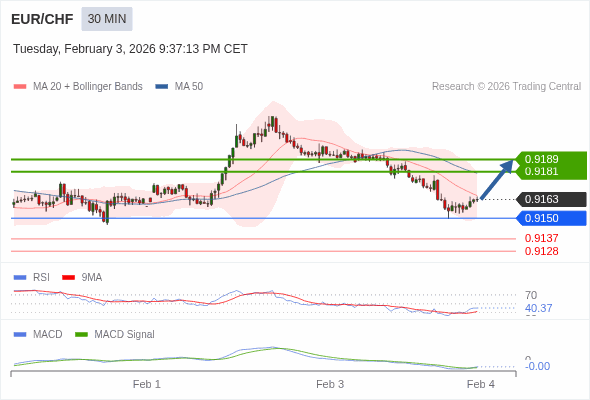Viewport: 590px width, 400px height.
Task: Click the 0.9163 current price tag
Action: pos(551,199)
